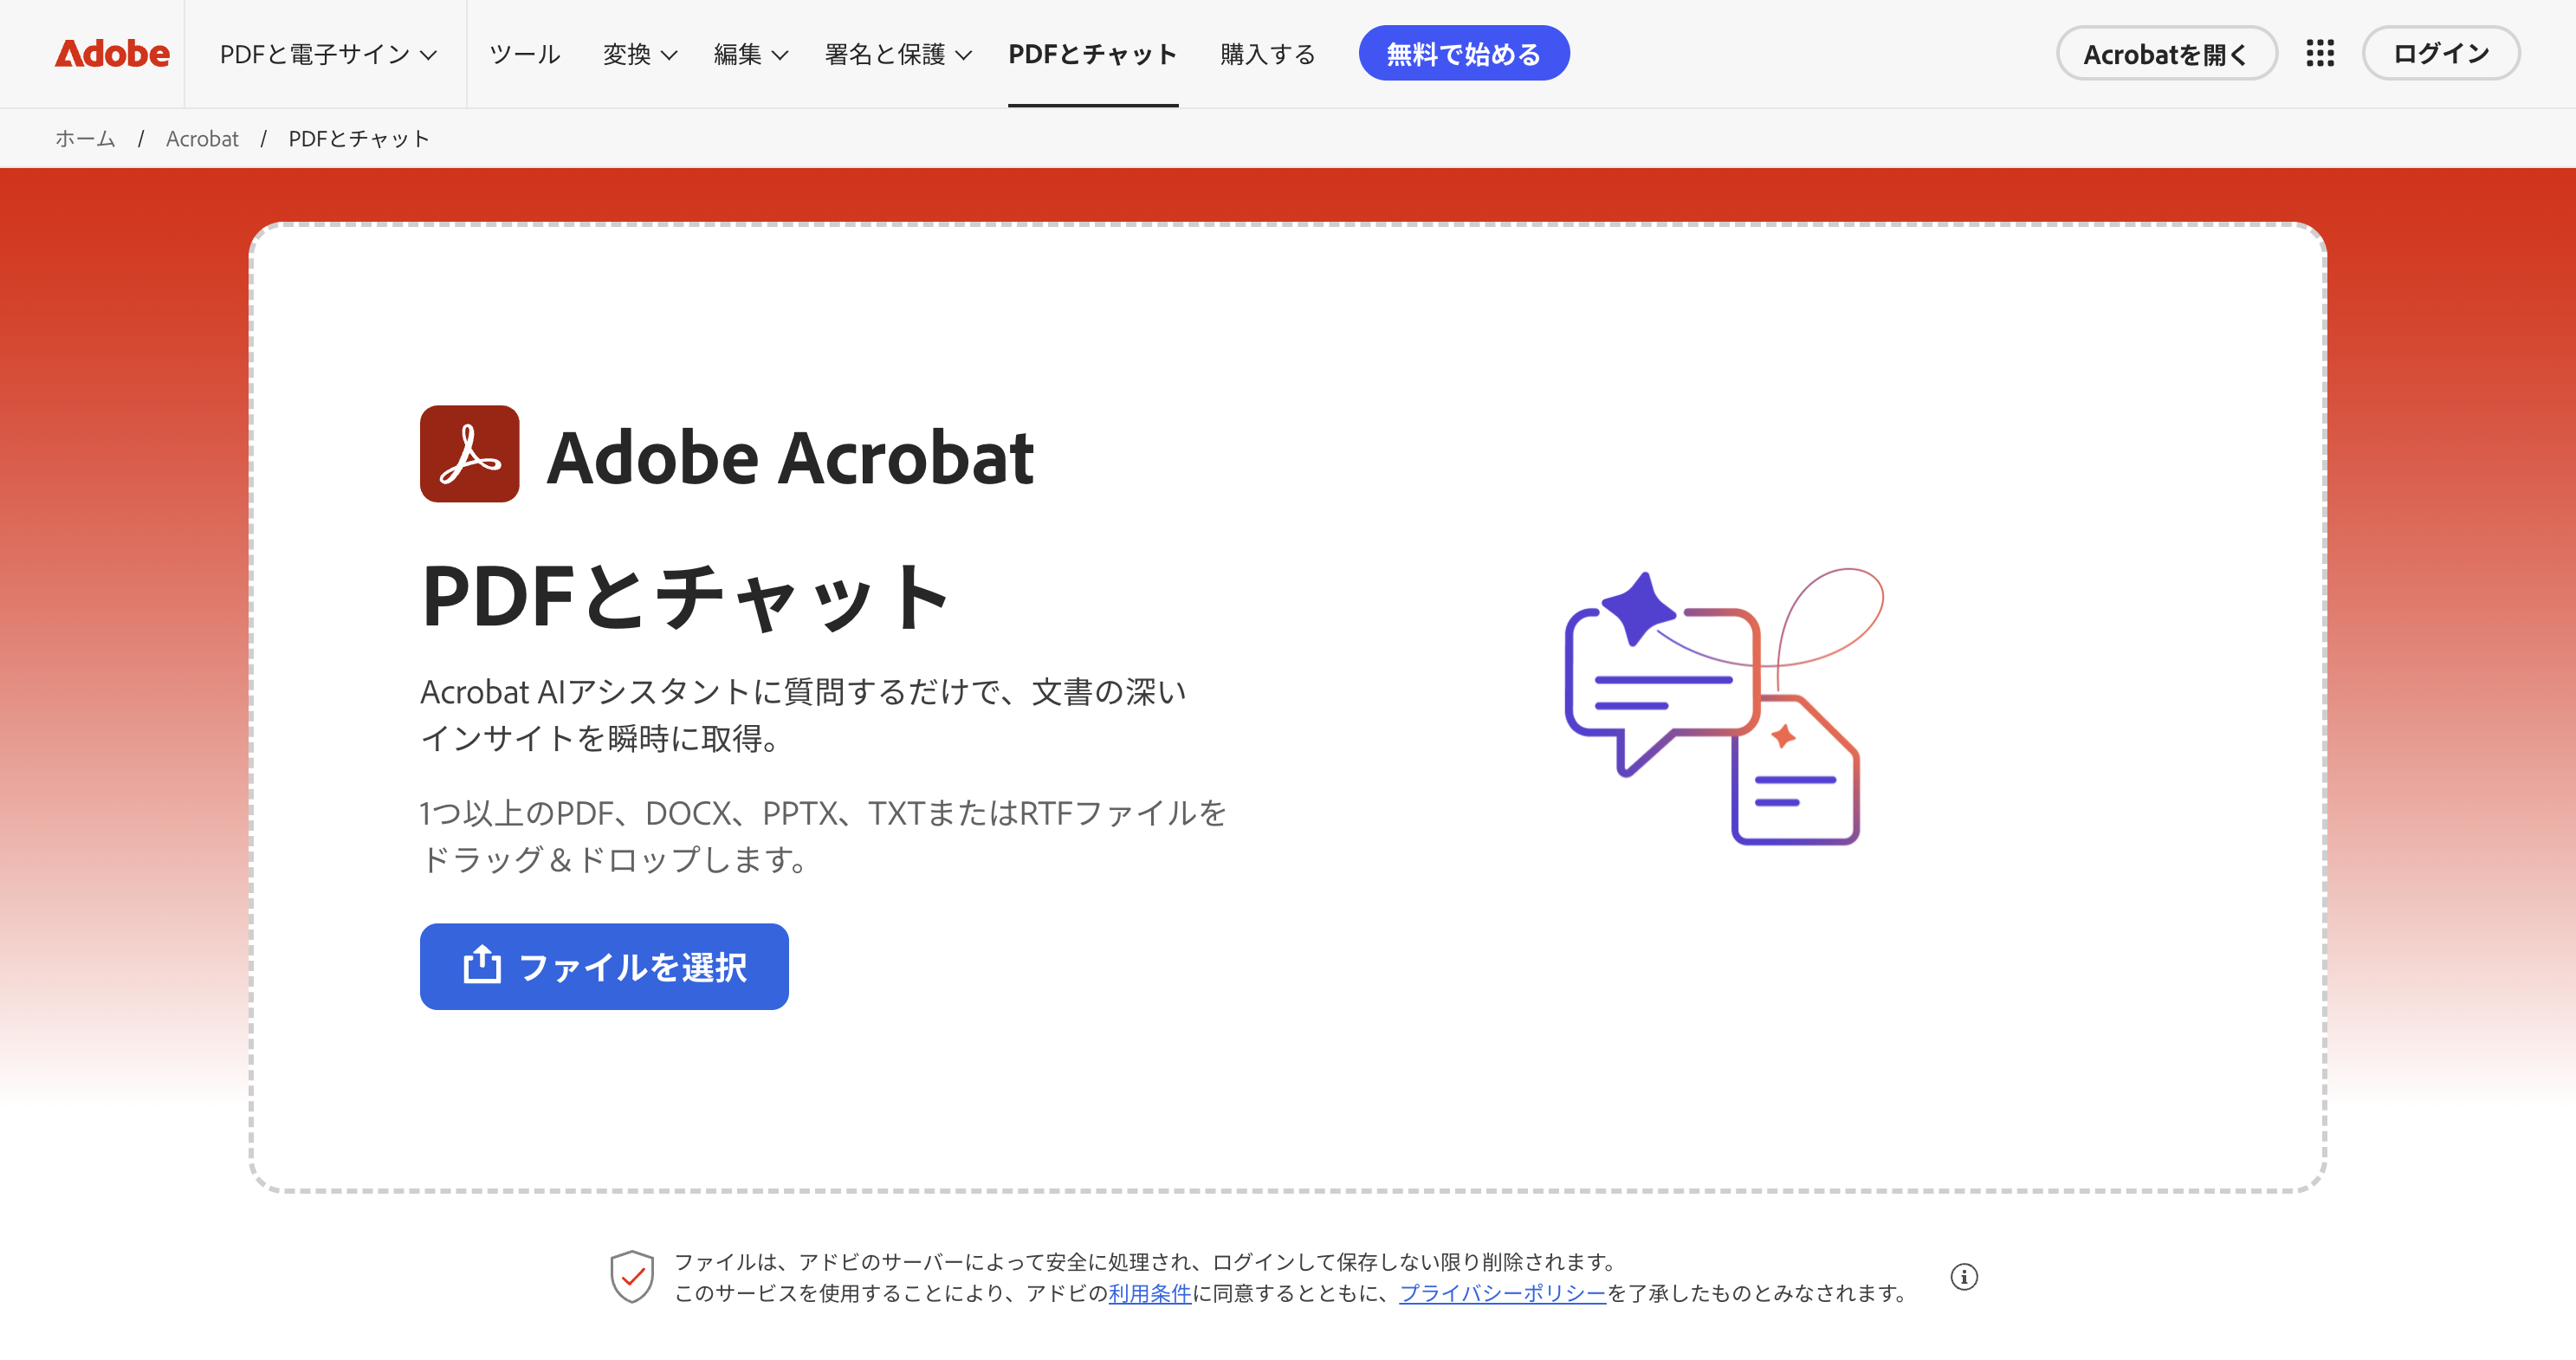Expand the 署名と保護 menu
Viewport: 2576px width, 1360px height.
click(898, 54)
